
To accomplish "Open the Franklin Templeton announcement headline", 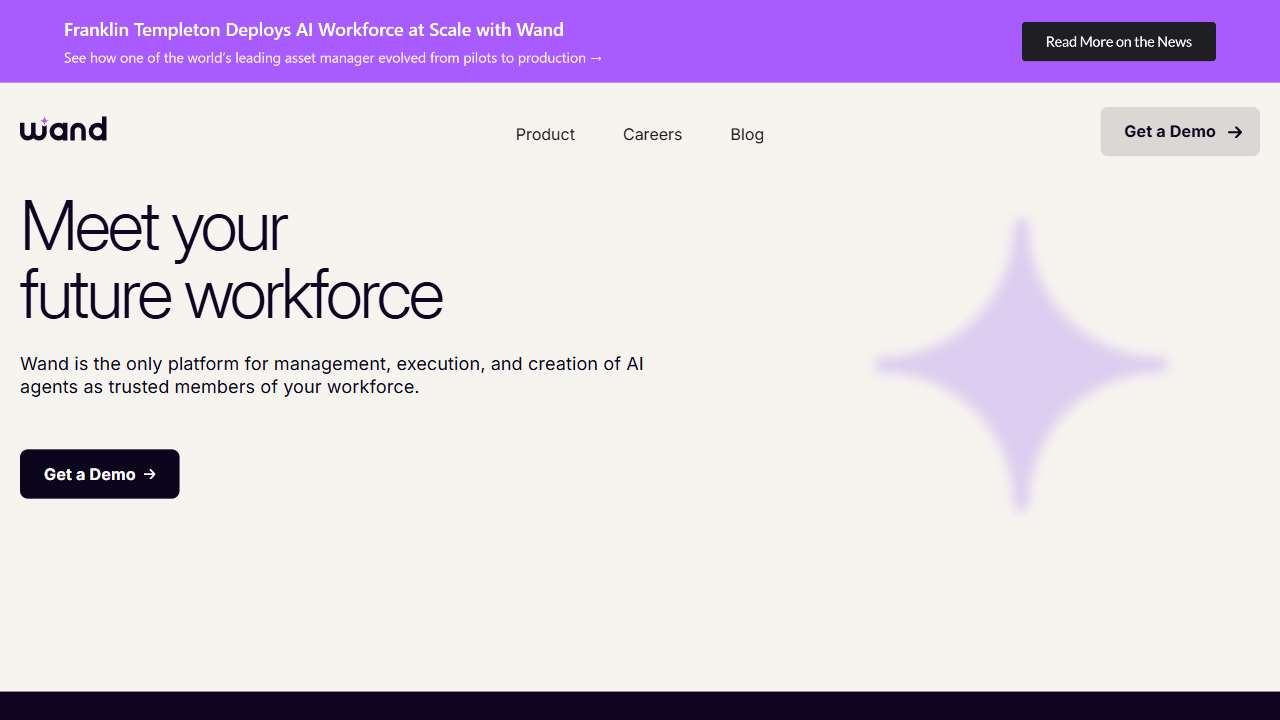I will 314,29.
